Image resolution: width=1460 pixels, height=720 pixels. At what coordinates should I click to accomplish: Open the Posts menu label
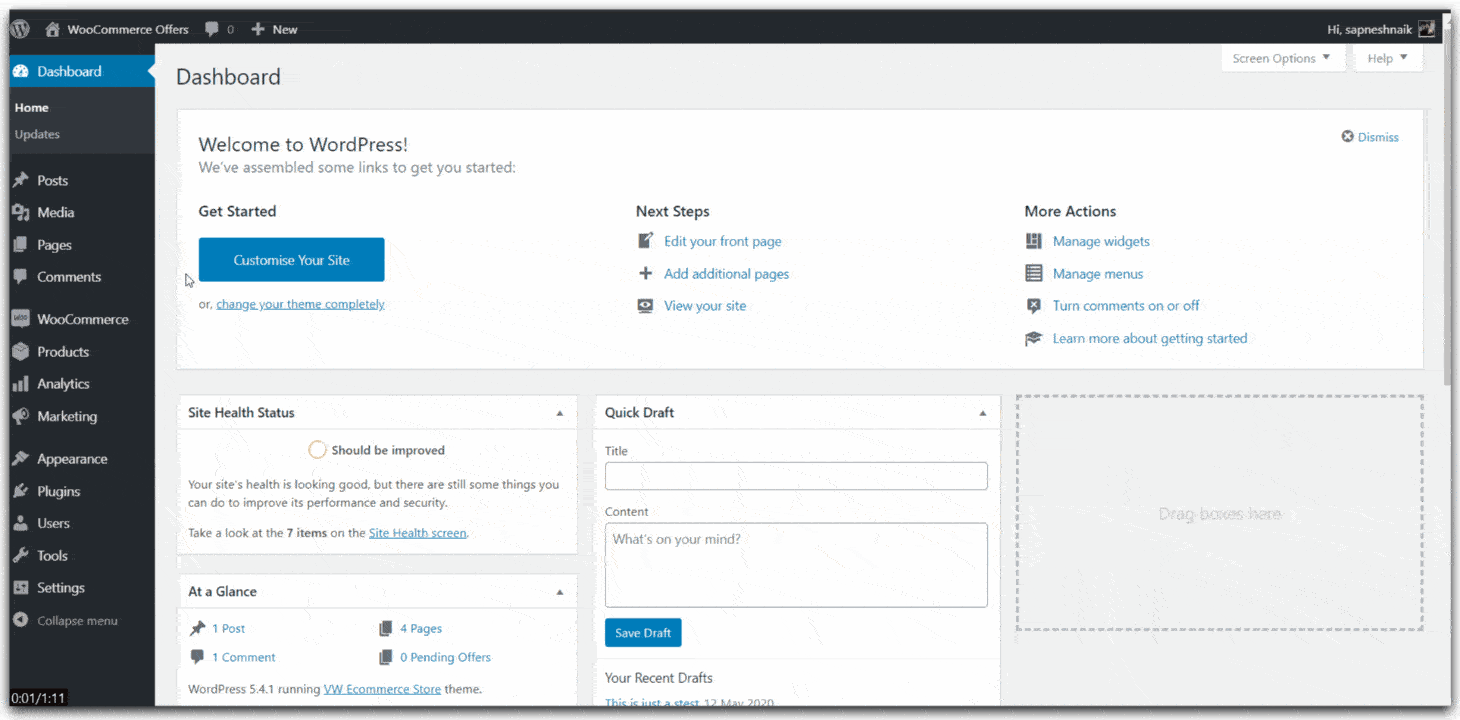point(53,180)
